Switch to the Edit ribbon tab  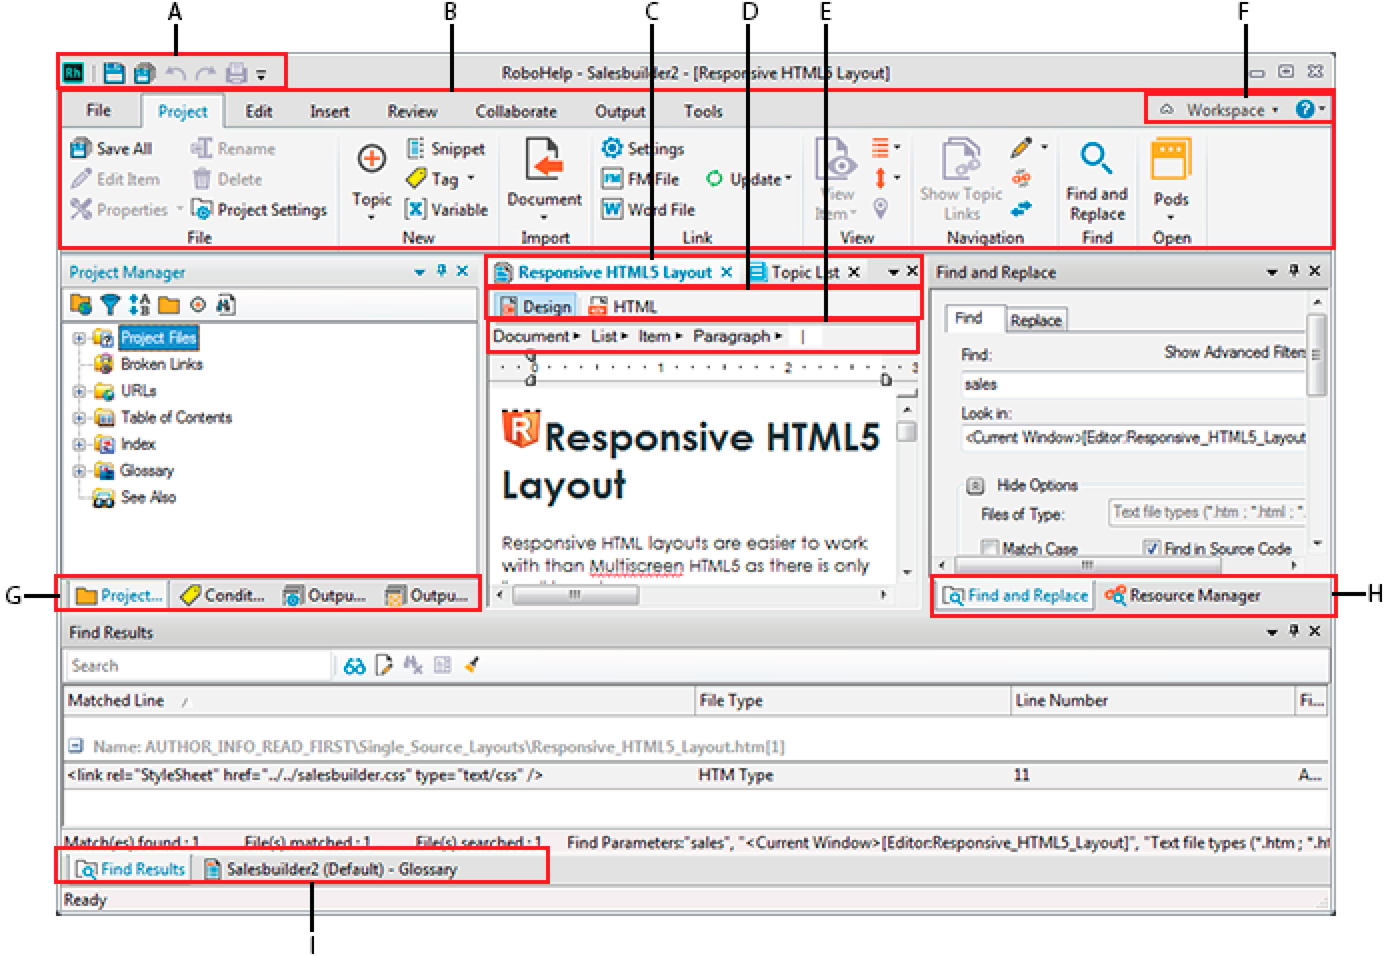coord(259,111)
